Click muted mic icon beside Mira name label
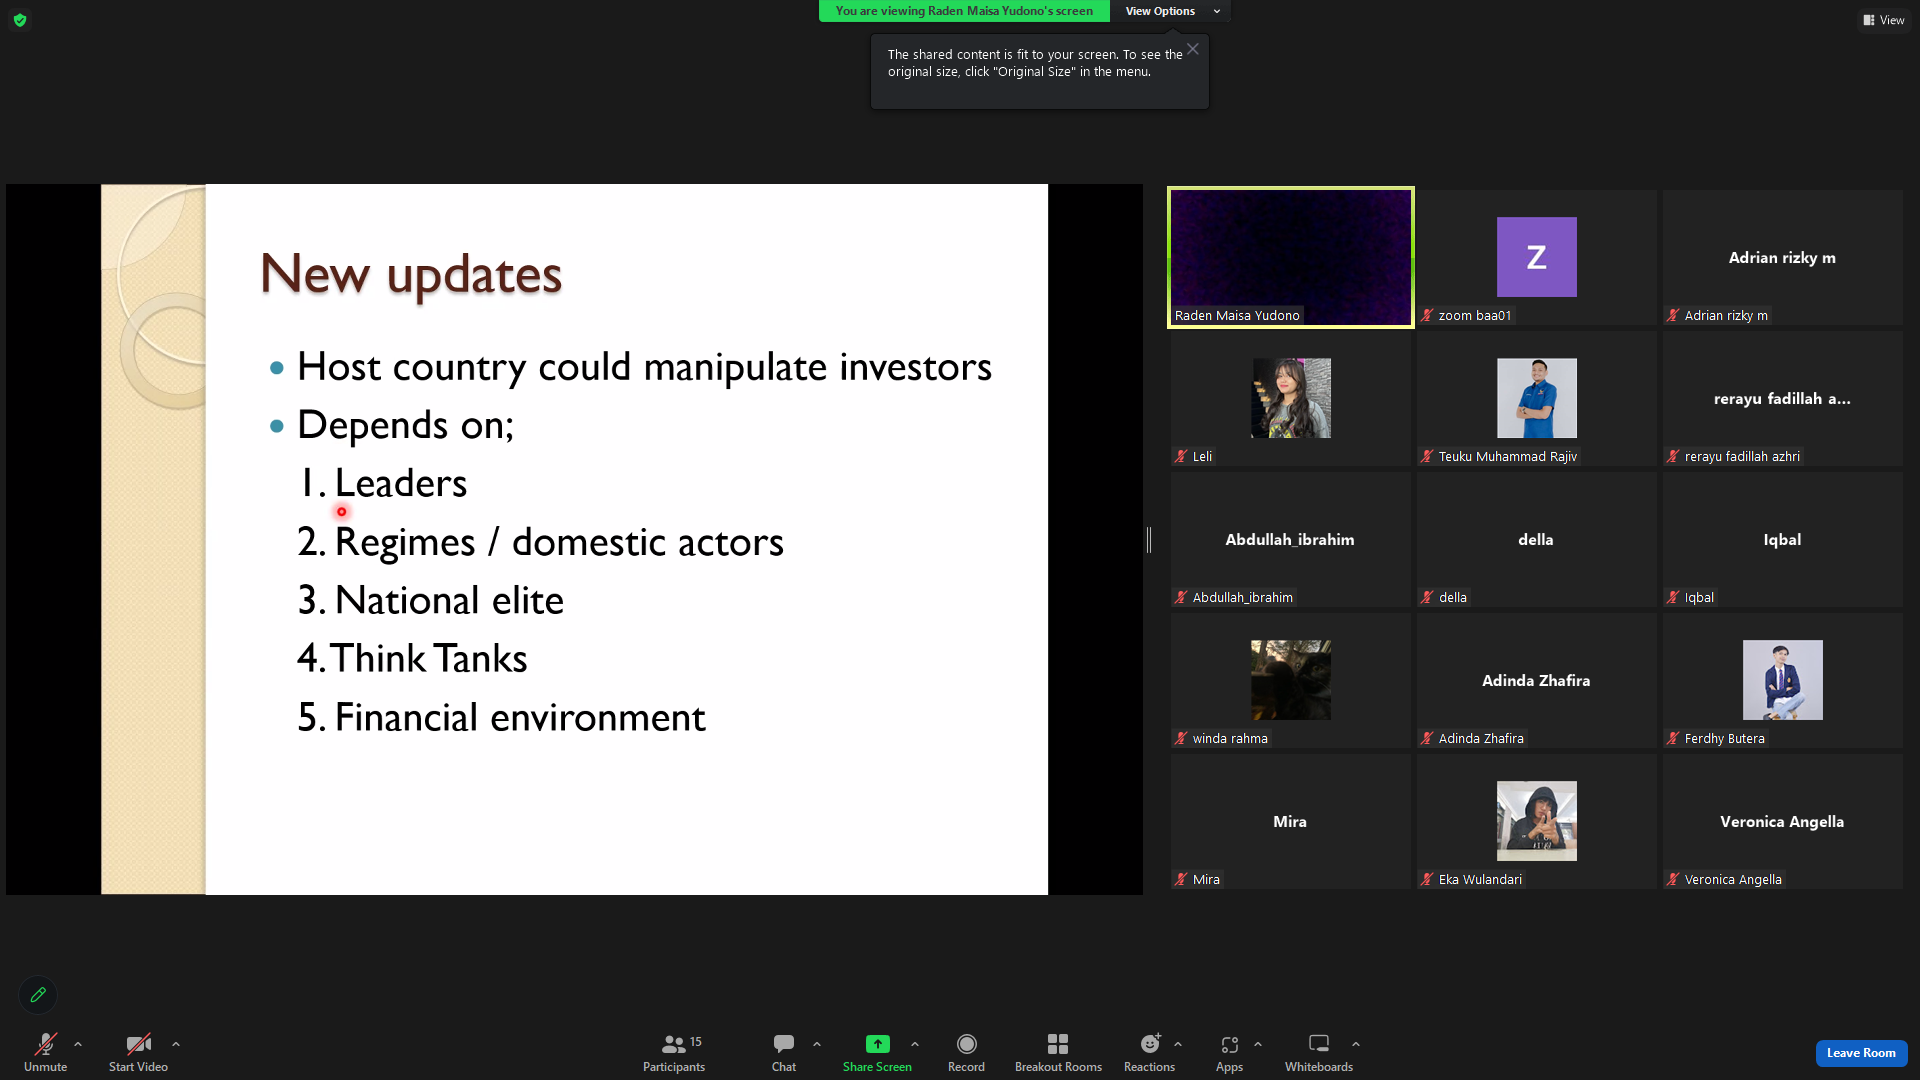The image size is (1920, 1080). pos(1181,880)
